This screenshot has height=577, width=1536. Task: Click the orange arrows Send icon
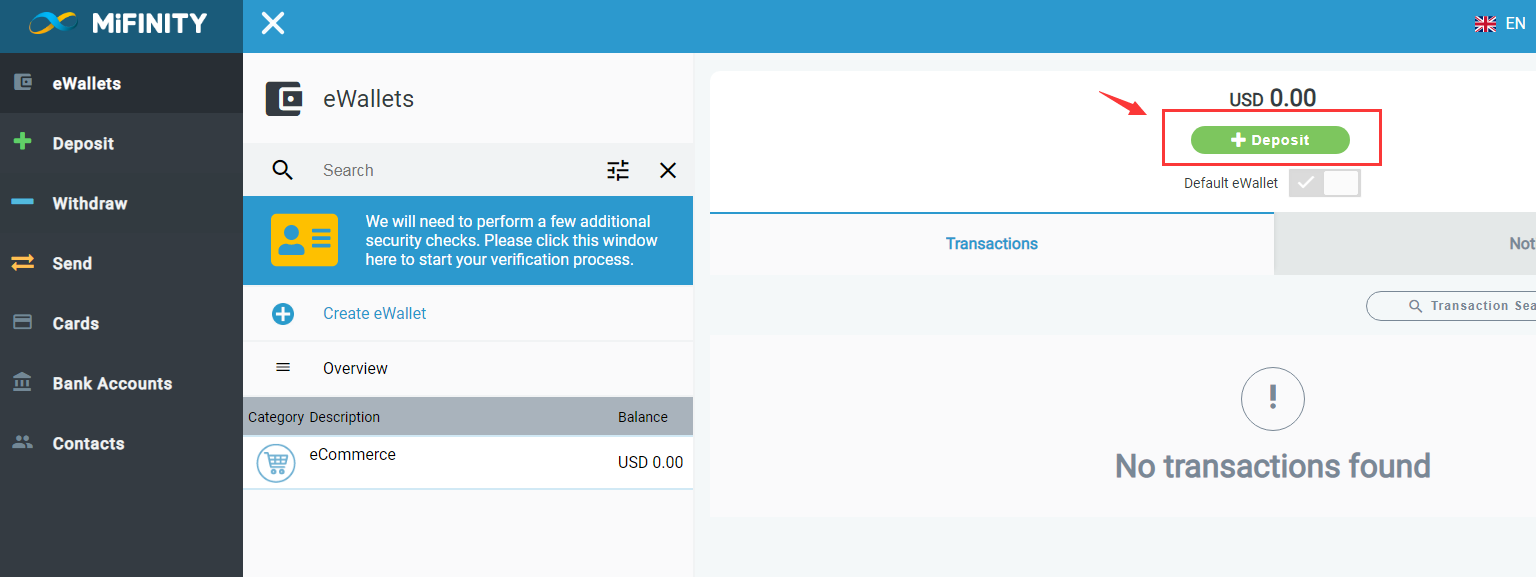tap(22, 263)
